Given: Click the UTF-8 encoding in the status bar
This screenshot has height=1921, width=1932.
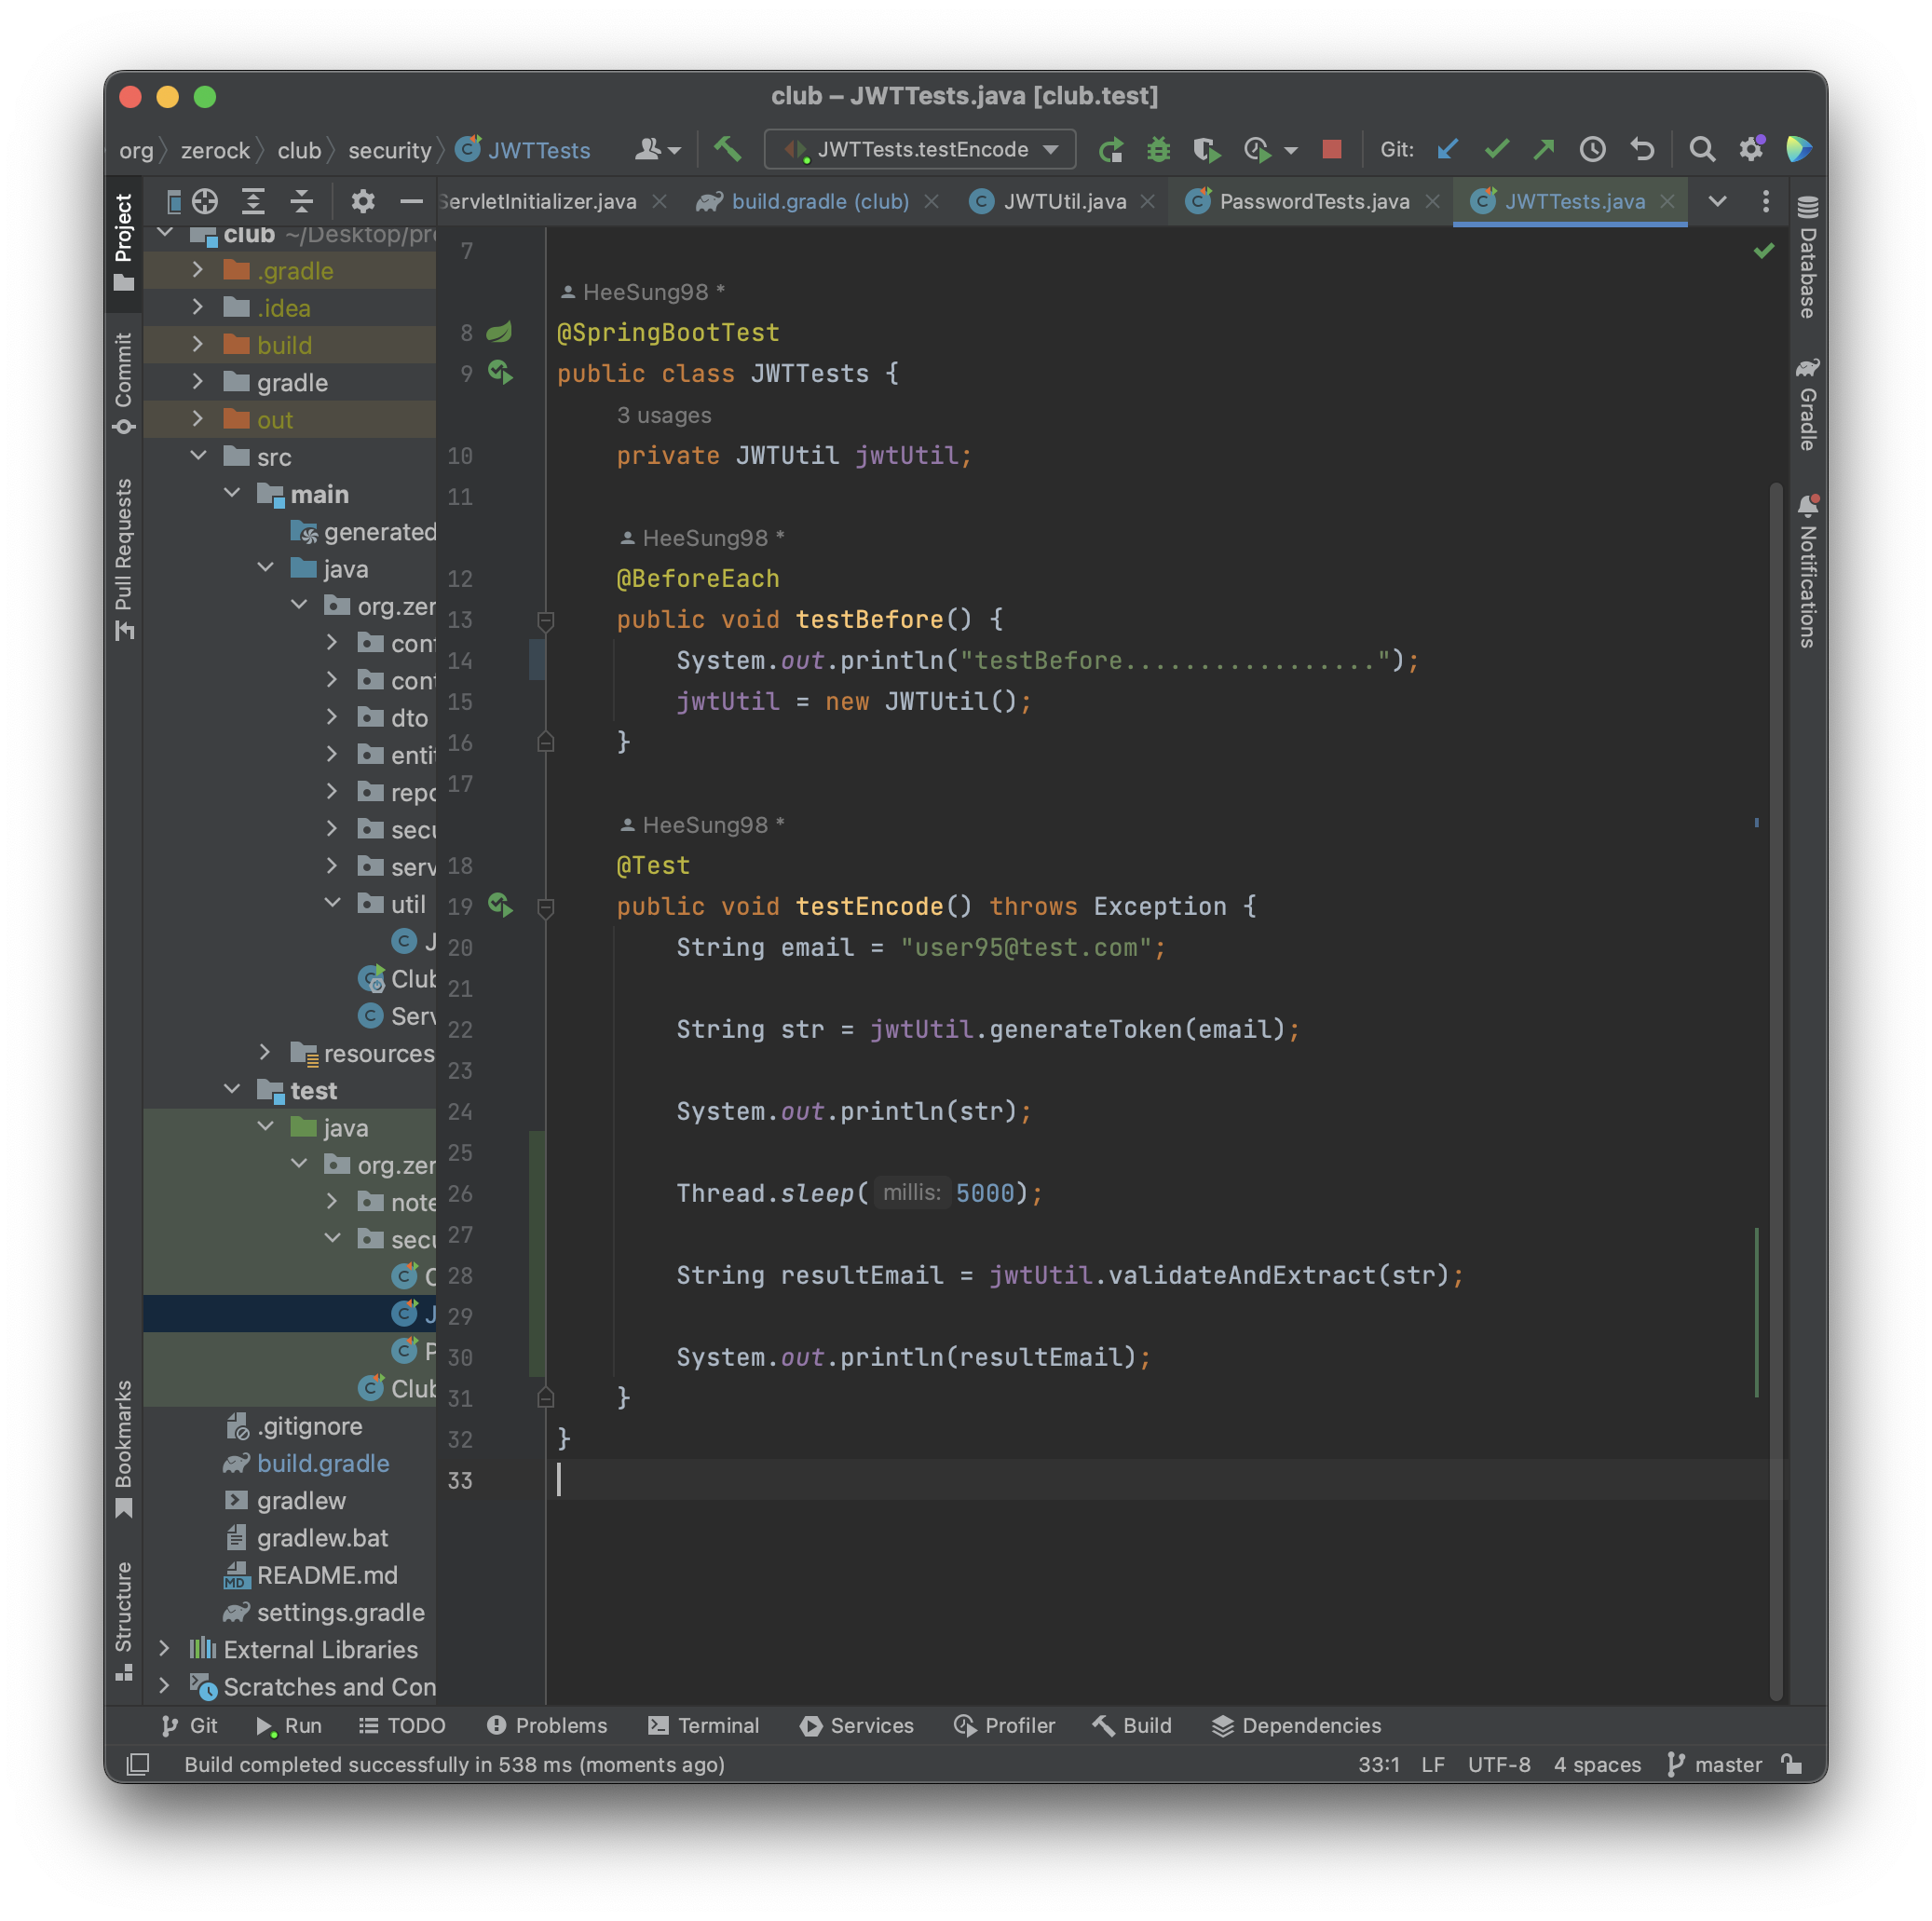Looking at the screenshot, I should [1499, 1764].
